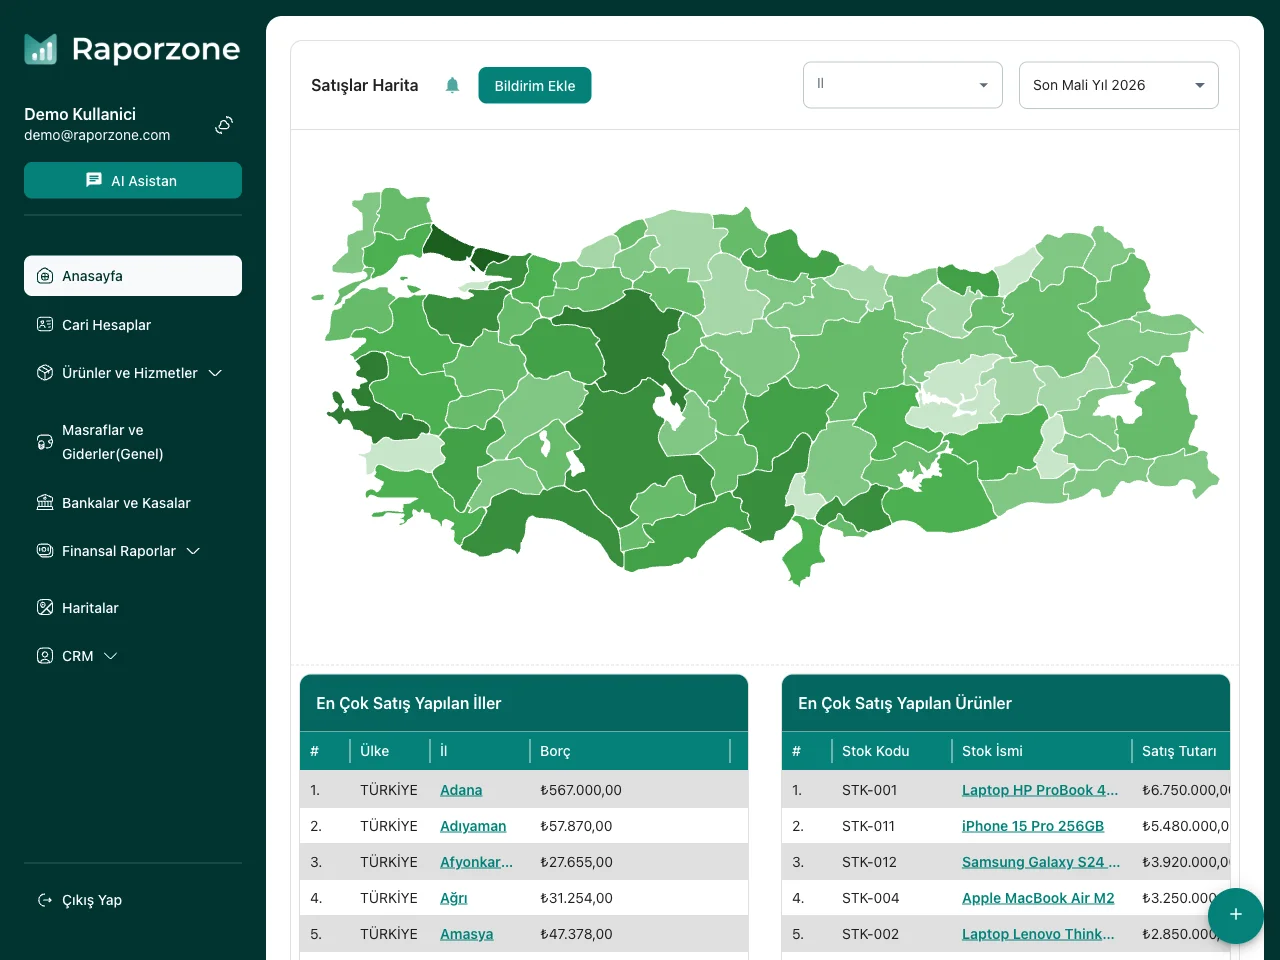Expand the Ürünler ve Hizmetler menu
Viewport: 1280px width, 960px height.
point(215,373)
